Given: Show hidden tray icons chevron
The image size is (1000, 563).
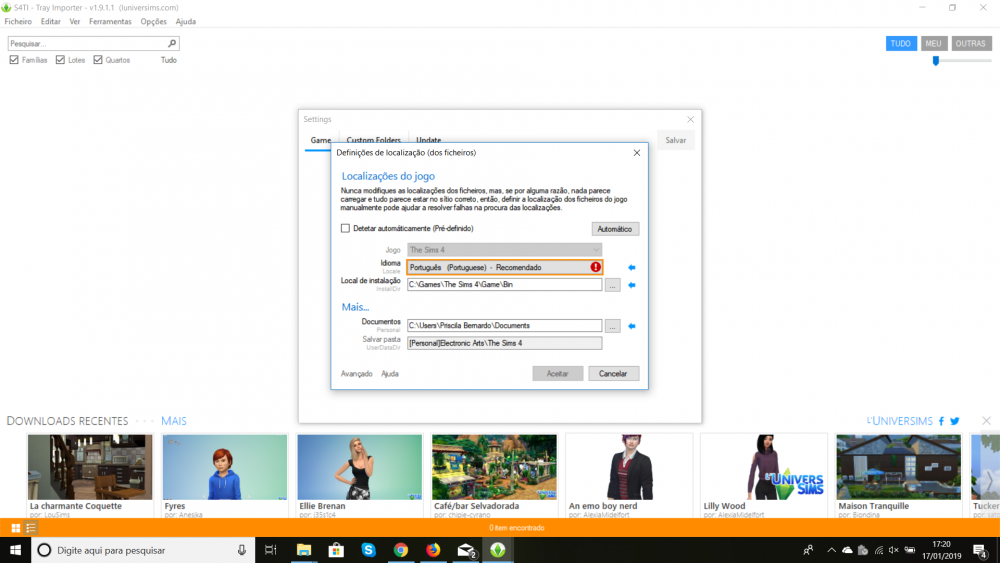Looking at the screenshot, I should click(831, 550).
